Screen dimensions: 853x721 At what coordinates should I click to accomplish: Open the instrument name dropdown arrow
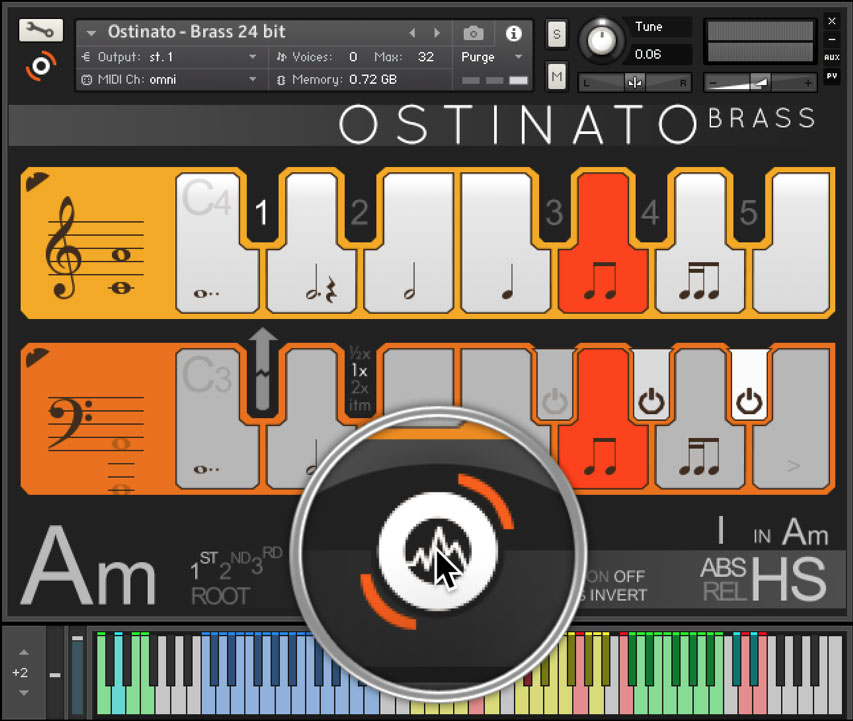click(91, 33)
